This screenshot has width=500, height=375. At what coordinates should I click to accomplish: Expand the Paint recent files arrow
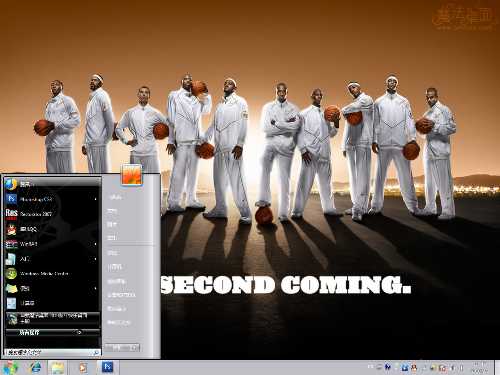96,288
